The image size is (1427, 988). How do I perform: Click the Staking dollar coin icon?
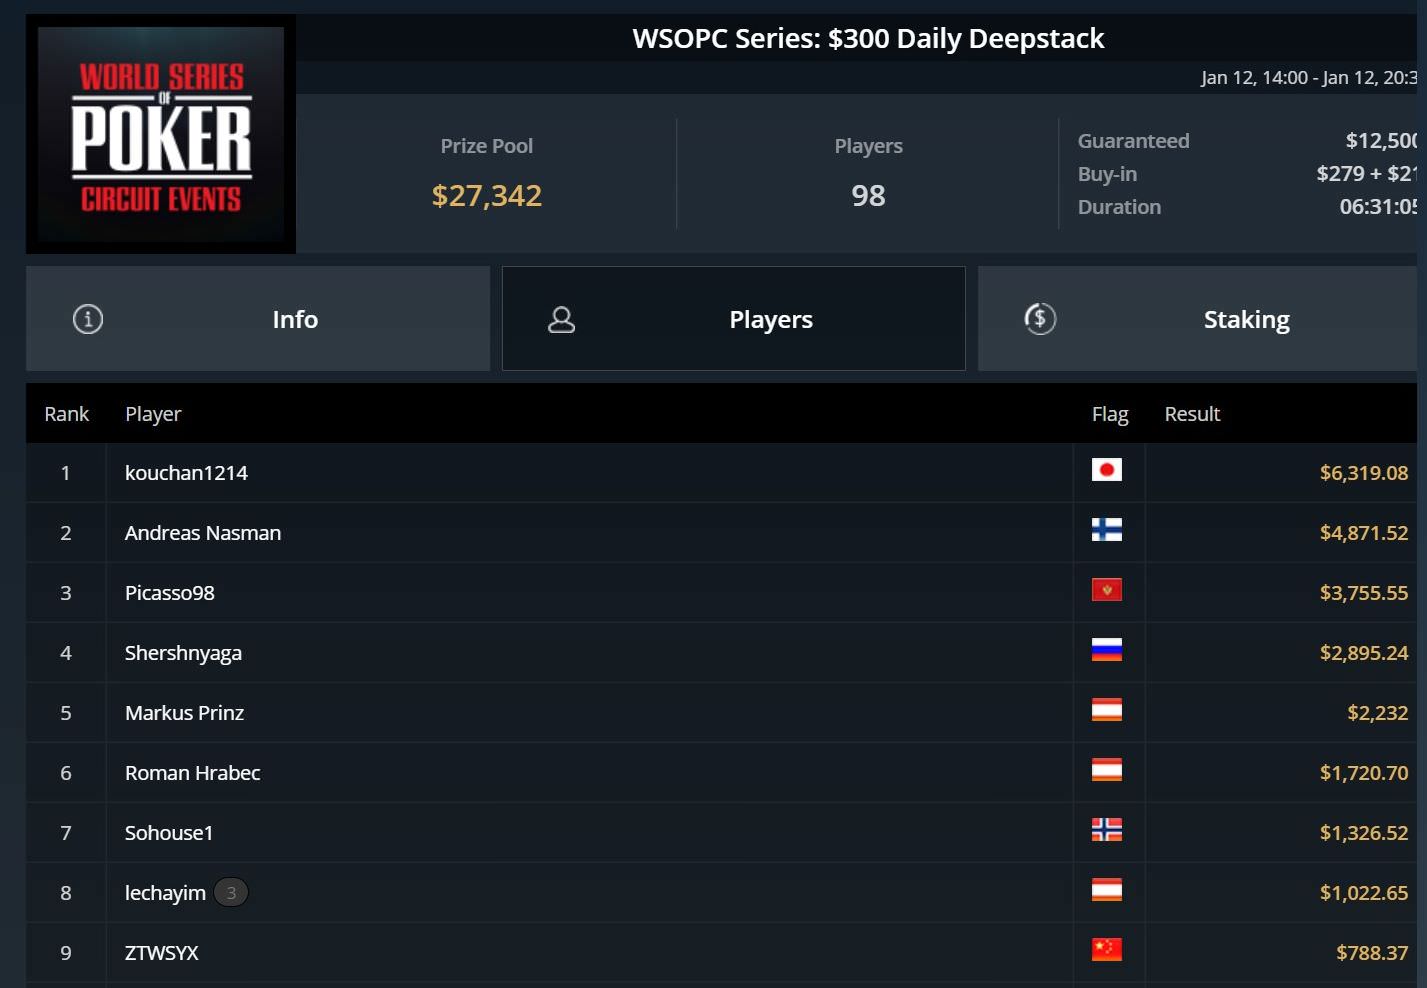point(1040,319)
